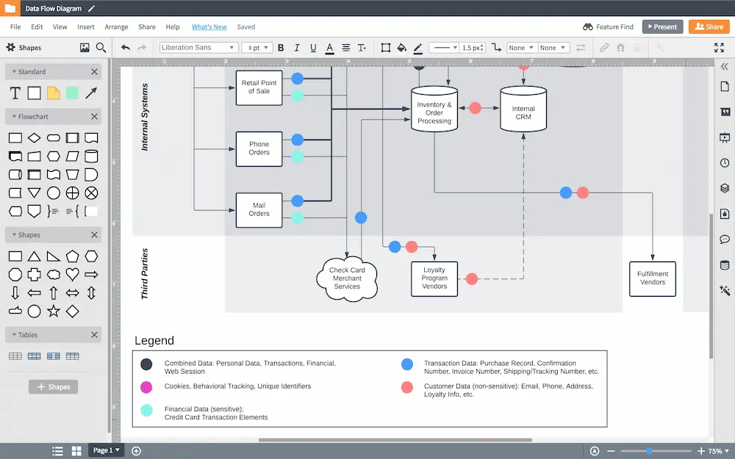The height and width of the screenshot is (459, 735).
Task: Click the orange Share button
Action: pyautogui.click(x=709, y=27)
